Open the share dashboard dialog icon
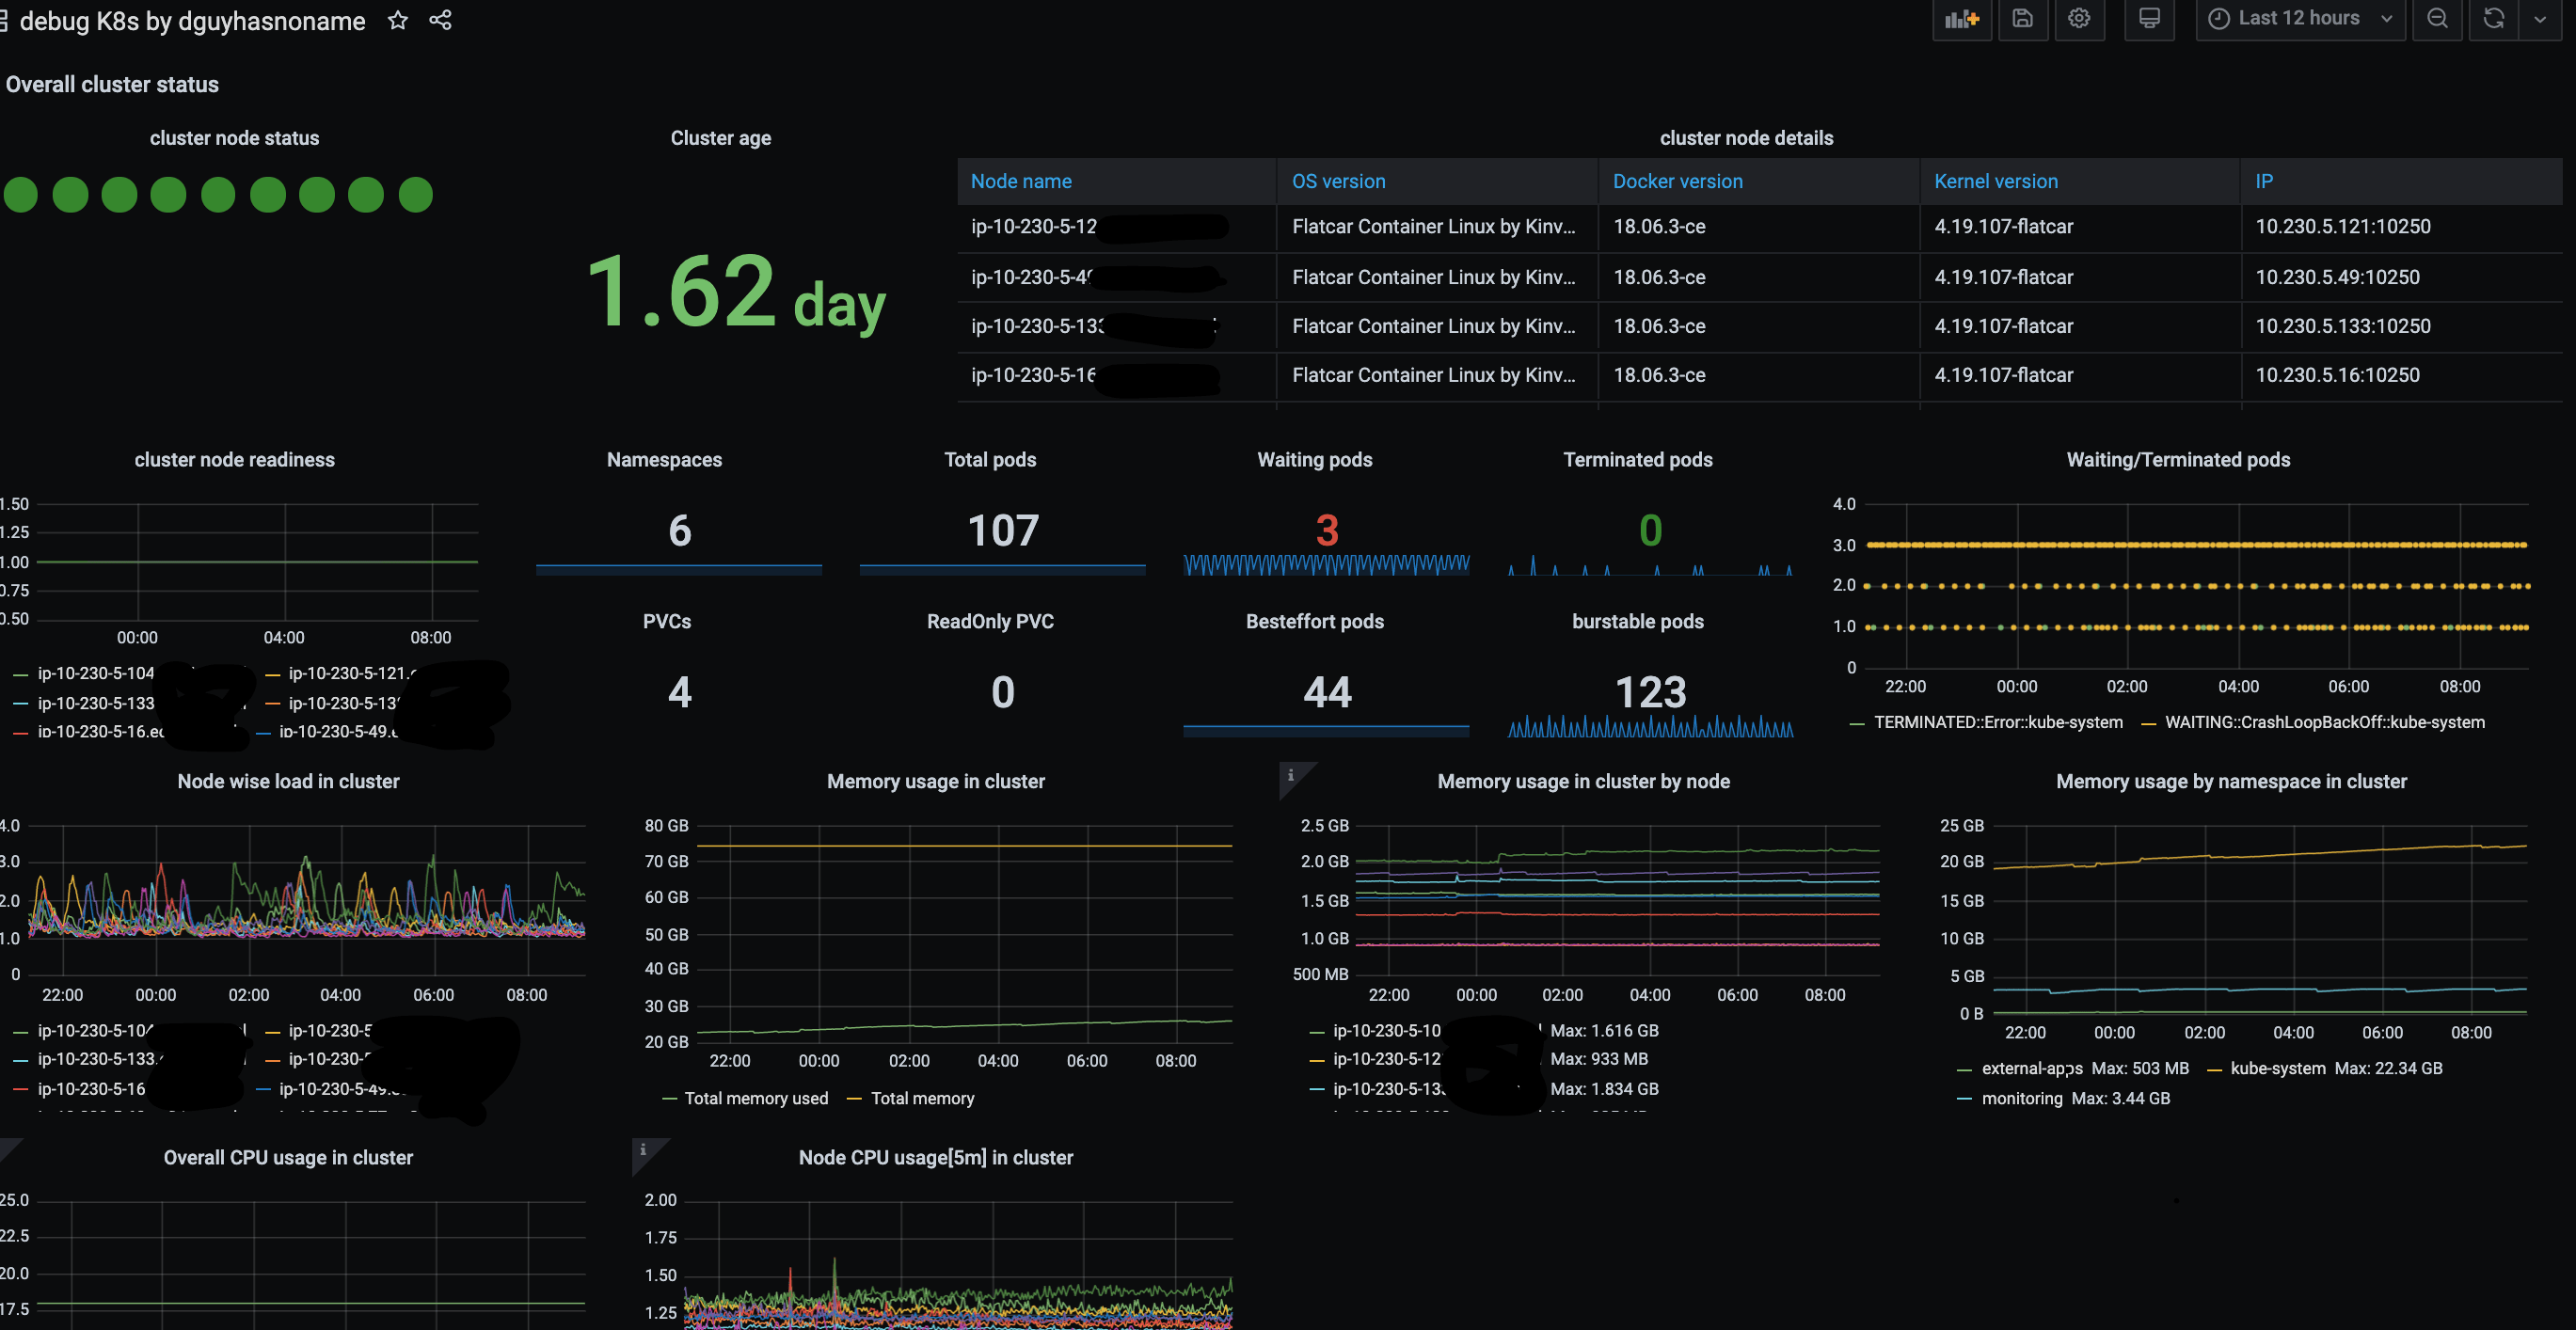The height and width of the screenshot is (1330, 2576). pyautogui.click(x=440, y=20)
